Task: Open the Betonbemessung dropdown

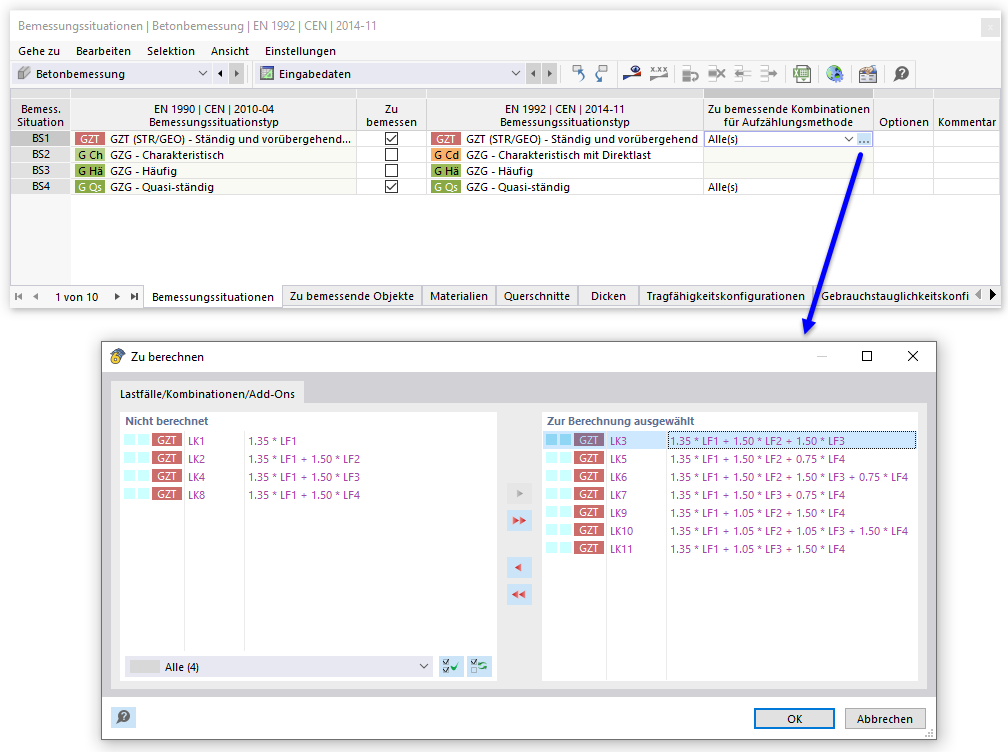Action: [x=202, y=74]
